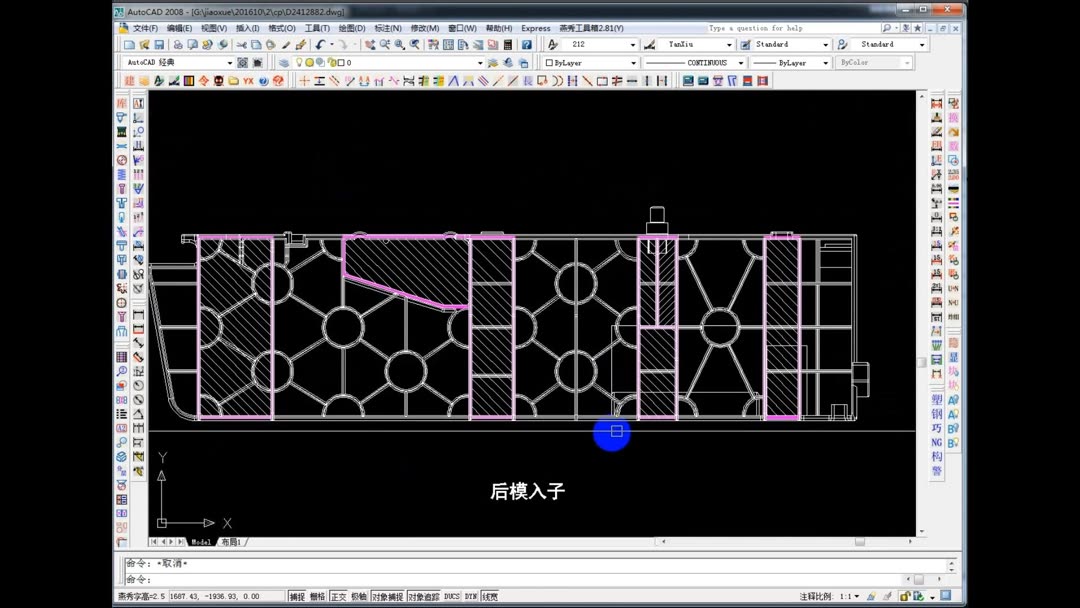Viewport: 1080px width, 608px height.
Task: Launch the Plot tool icon
Action: click(178, 44)
